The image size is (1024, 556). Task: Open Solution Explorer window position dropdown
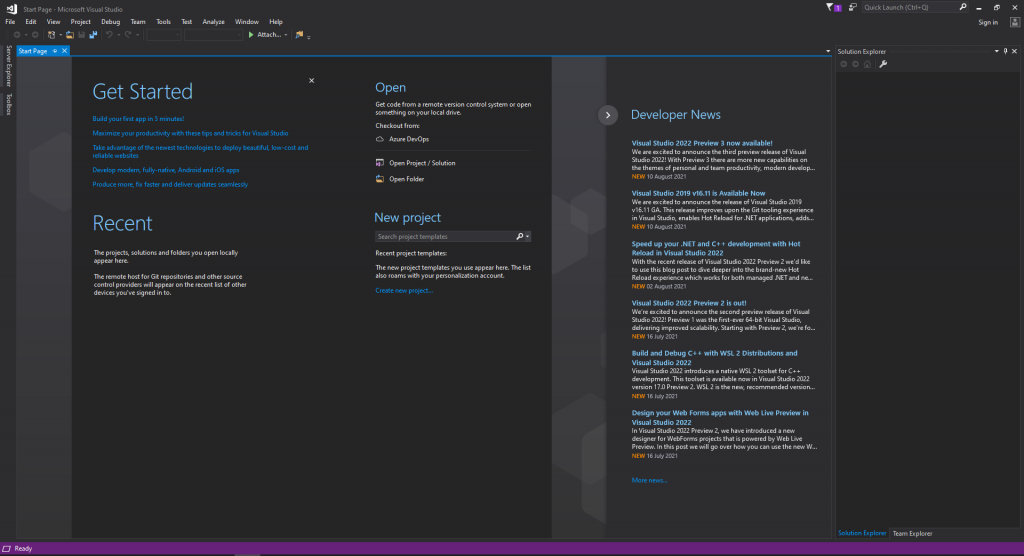point(997,51)
